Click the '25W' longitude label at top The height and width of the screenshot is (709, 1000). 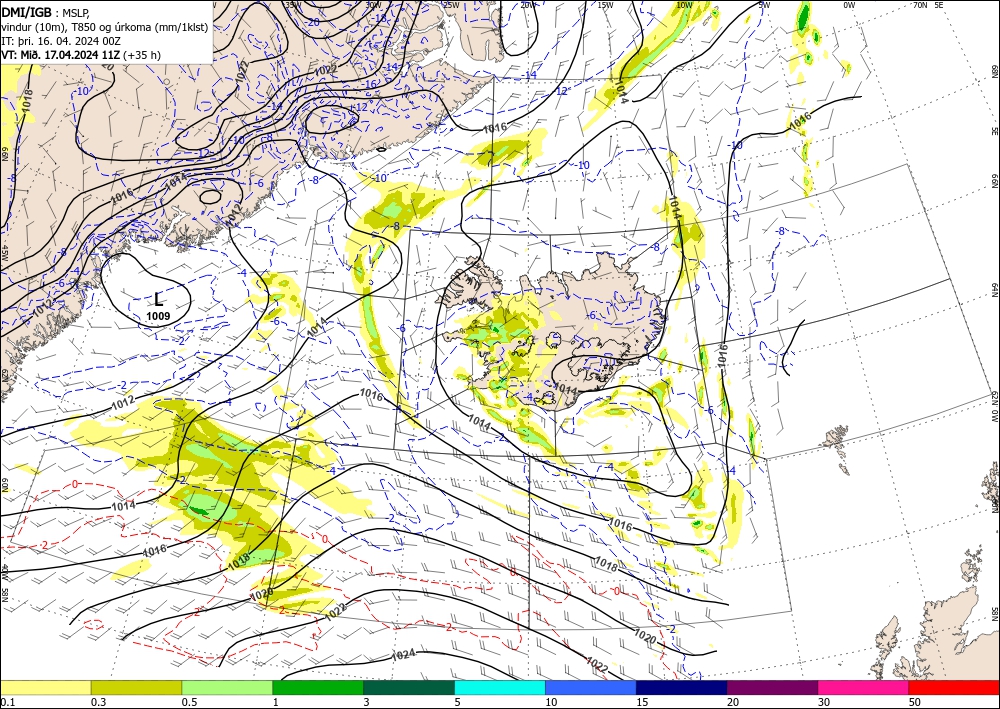451,5
